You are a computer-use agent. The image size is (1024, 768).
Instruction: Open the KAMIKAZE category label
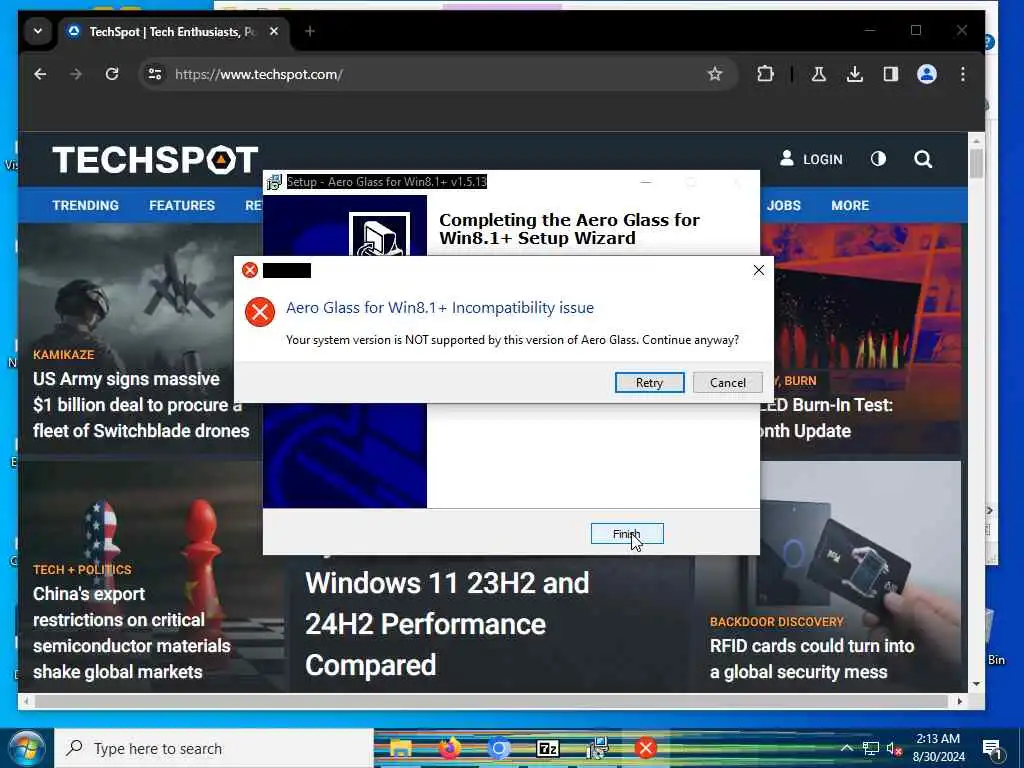coord(63,355)
